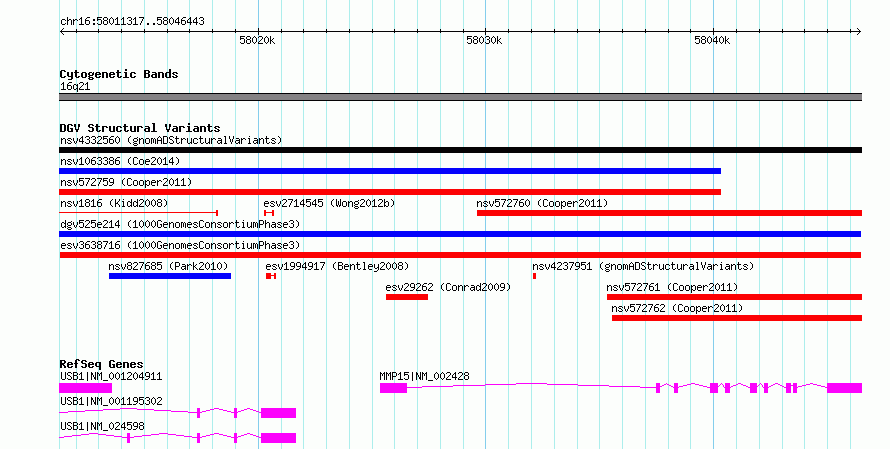890x449 pixels.
Task: Click the nsv827685 (Park2010) label
Action: [168, 266]
